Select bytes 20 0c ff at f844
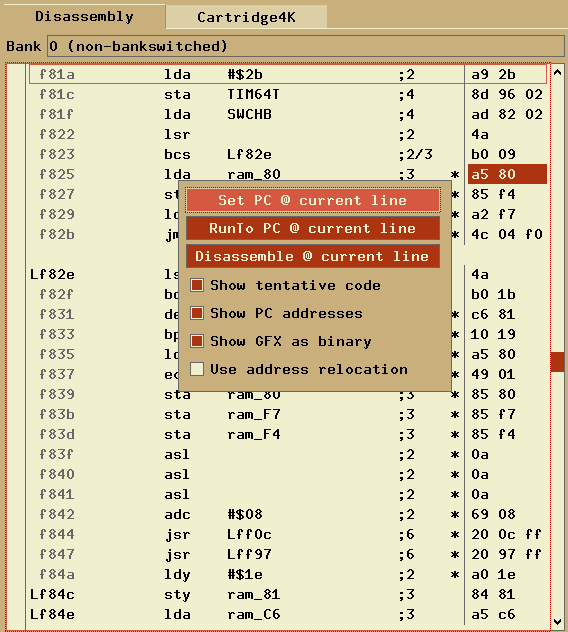The image size is (568, 632). point(507,534)
